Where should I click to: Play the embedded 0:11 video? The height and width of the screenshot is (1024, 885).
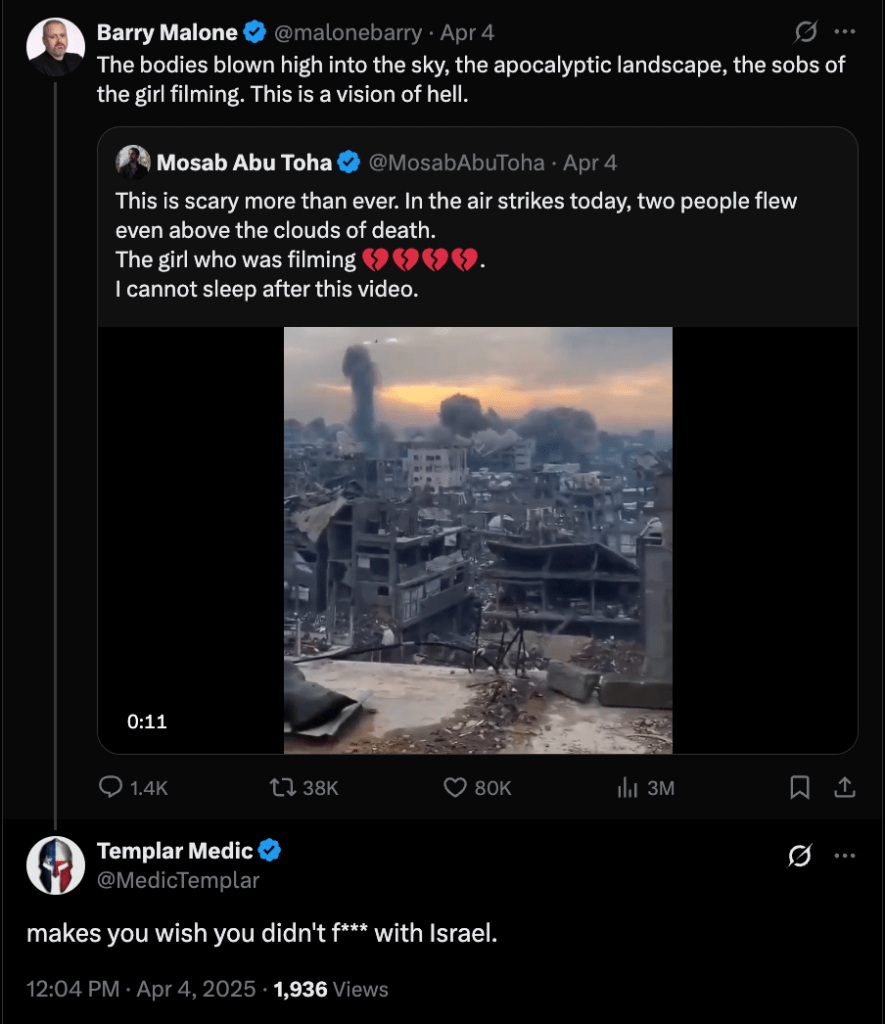click(478, 540)
